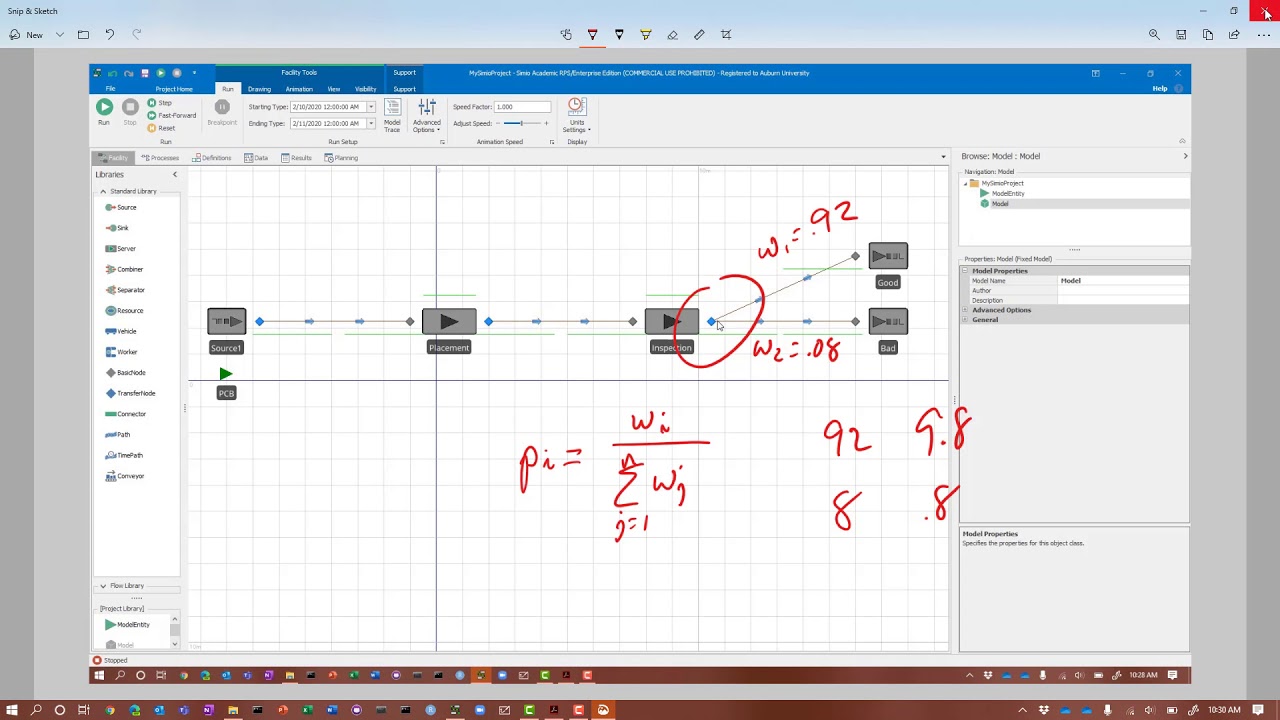Open Starting Type date dropdown
Viewport: 1280px width, 720px height.
371,107
